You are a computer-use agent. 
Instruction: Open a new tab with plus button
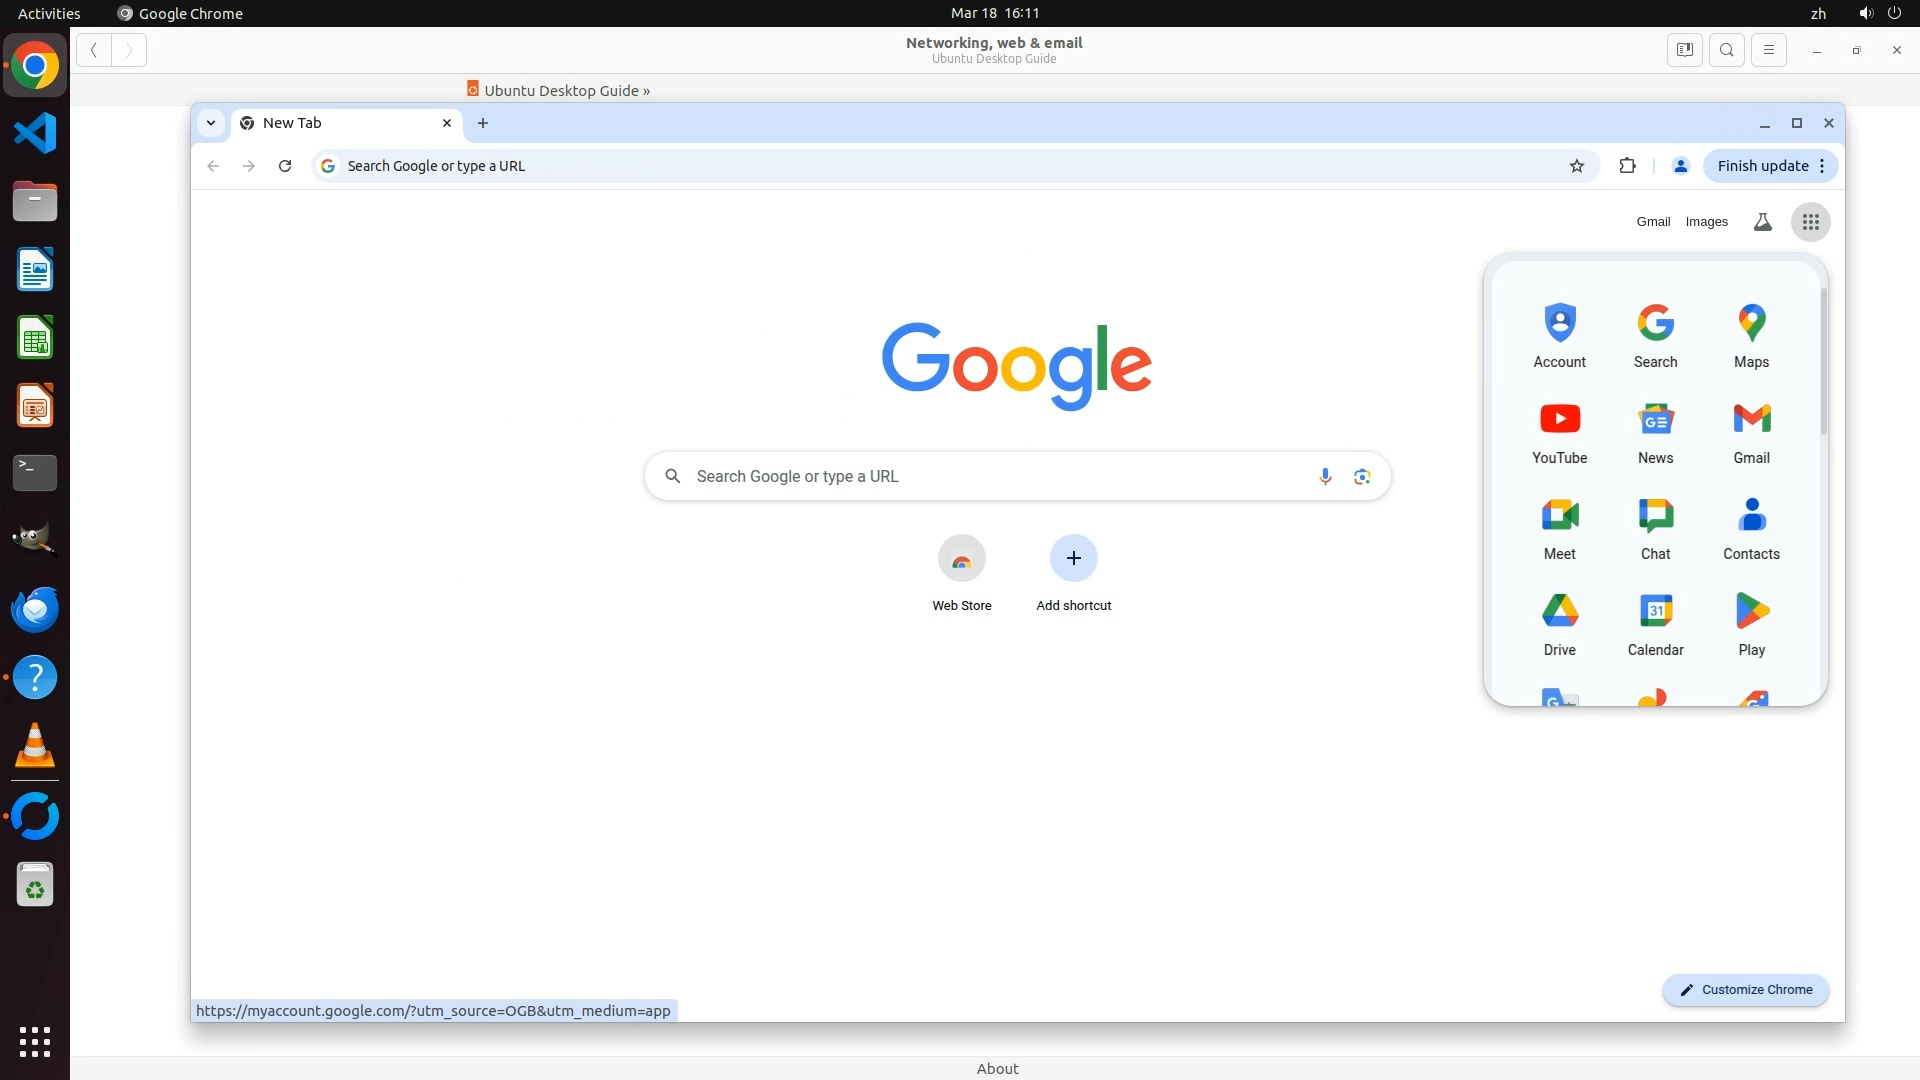pos(483,123)
